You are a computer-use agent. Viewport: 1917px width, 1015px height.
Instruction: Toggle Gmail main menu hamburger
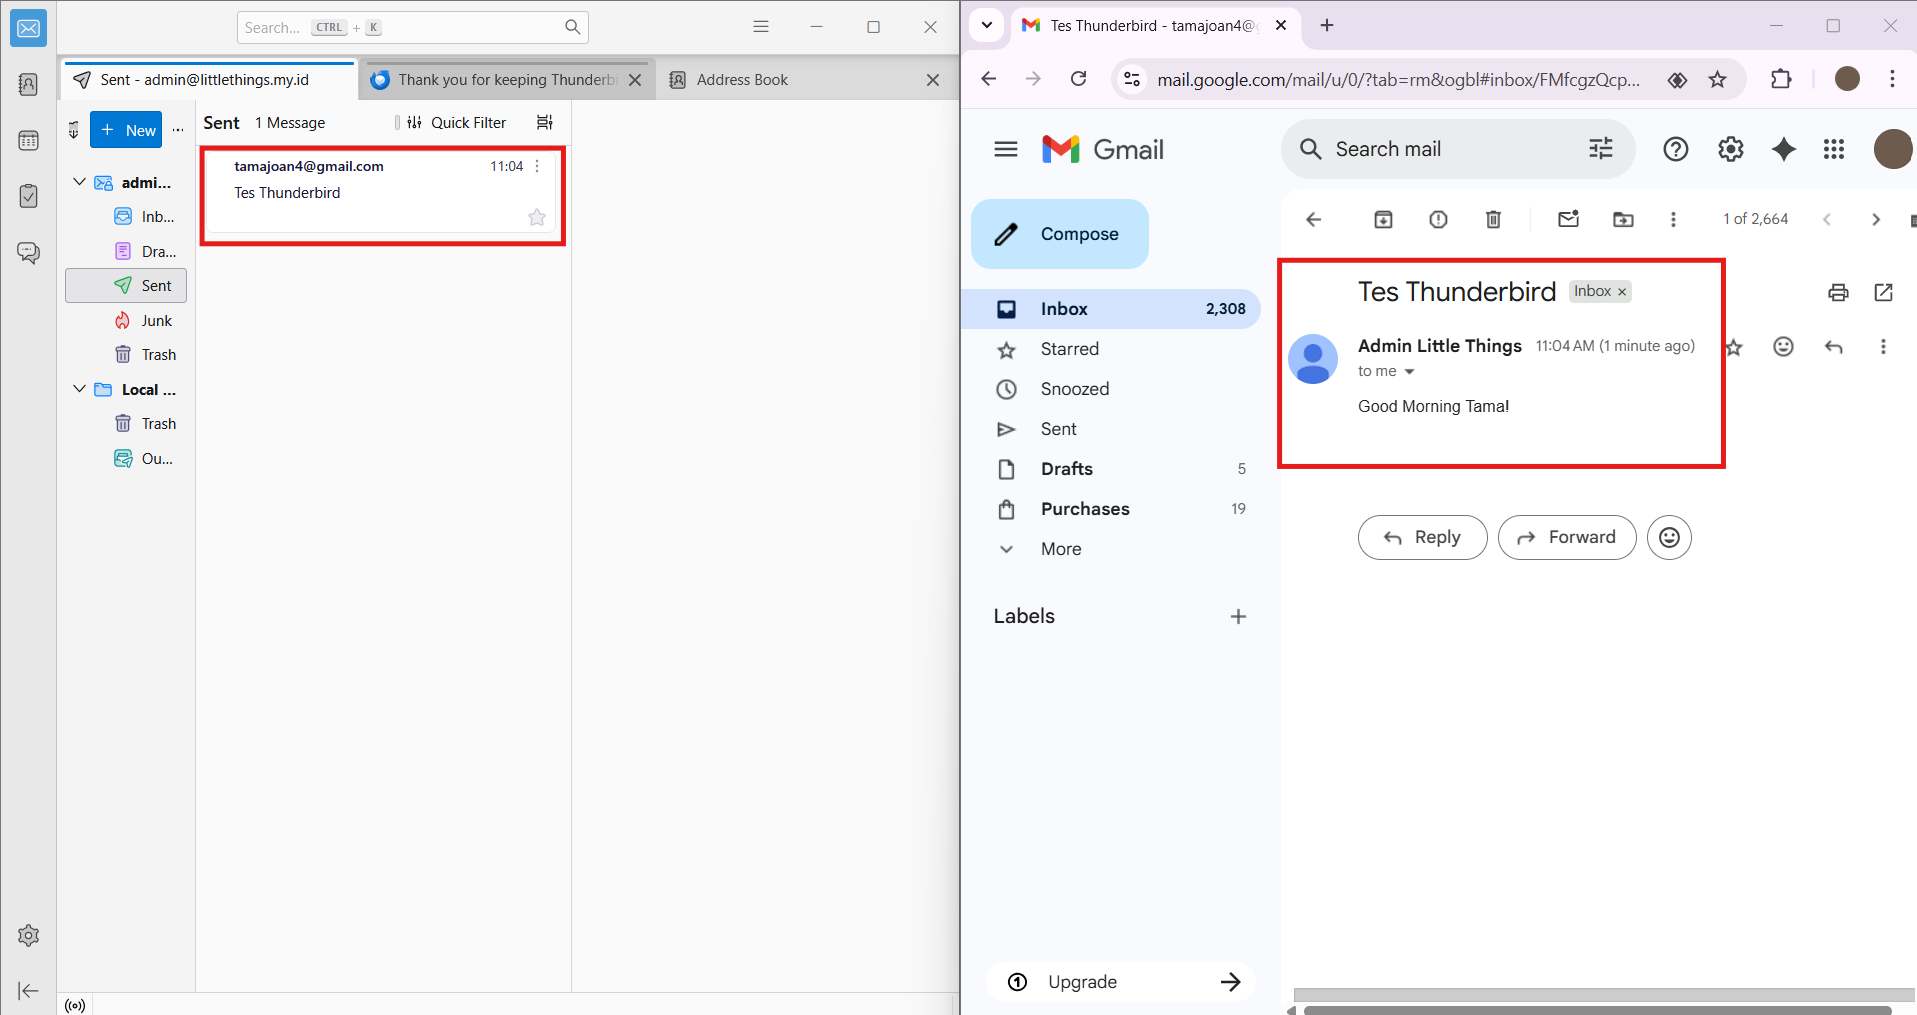[x=1006, y=149]
